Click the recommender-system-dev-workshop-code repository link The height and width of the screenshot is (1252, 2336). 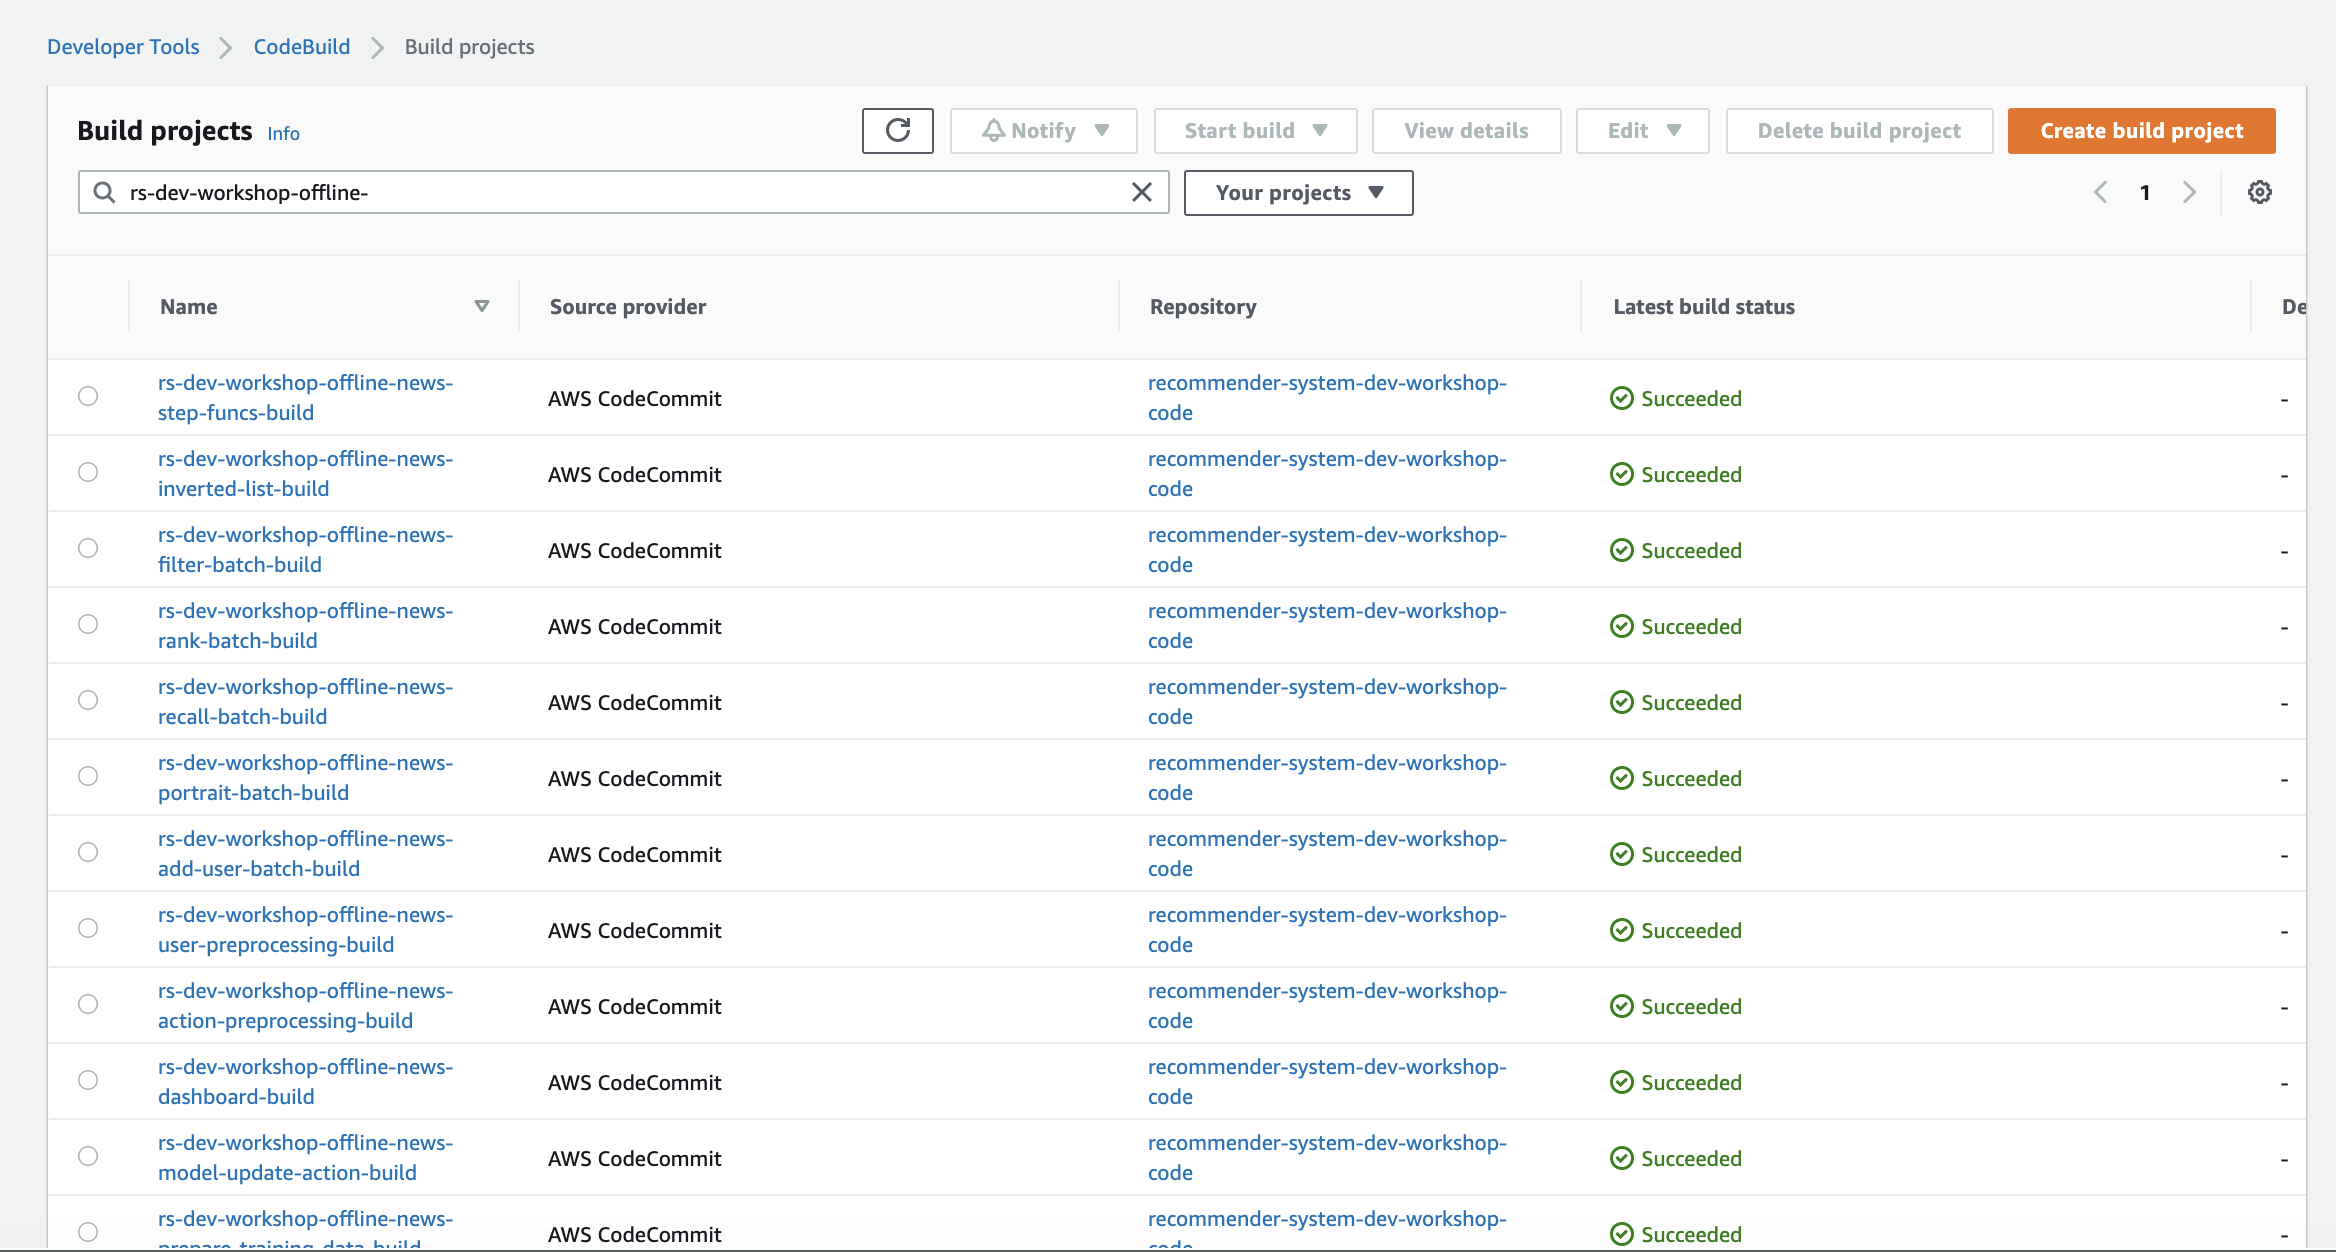pyautogui.click(x=1326, y=397)
